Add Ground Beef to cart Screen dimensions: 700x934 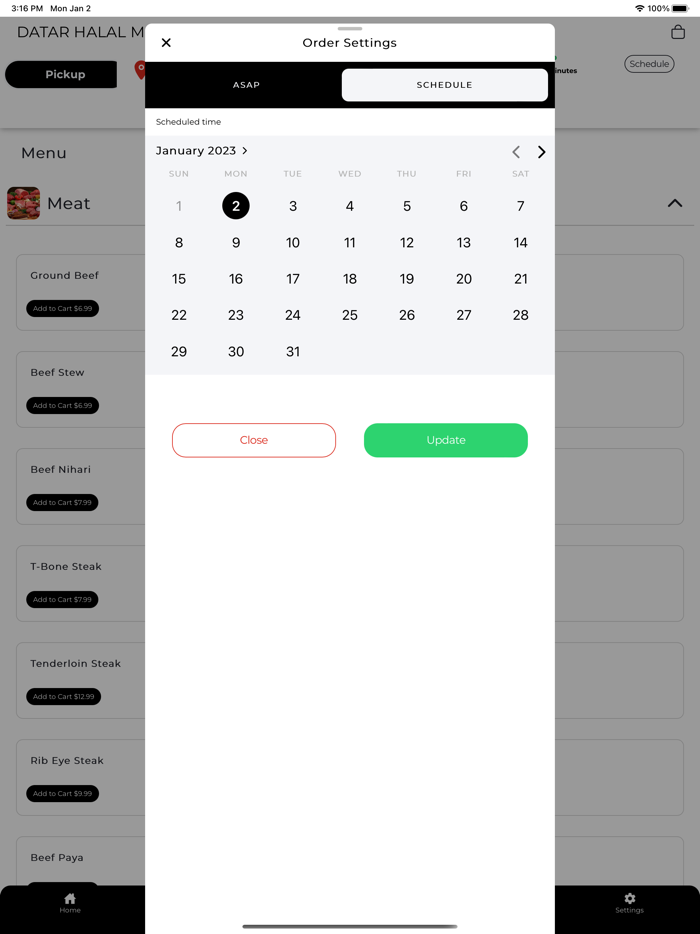pyautogui.click(x=63, y=309)
